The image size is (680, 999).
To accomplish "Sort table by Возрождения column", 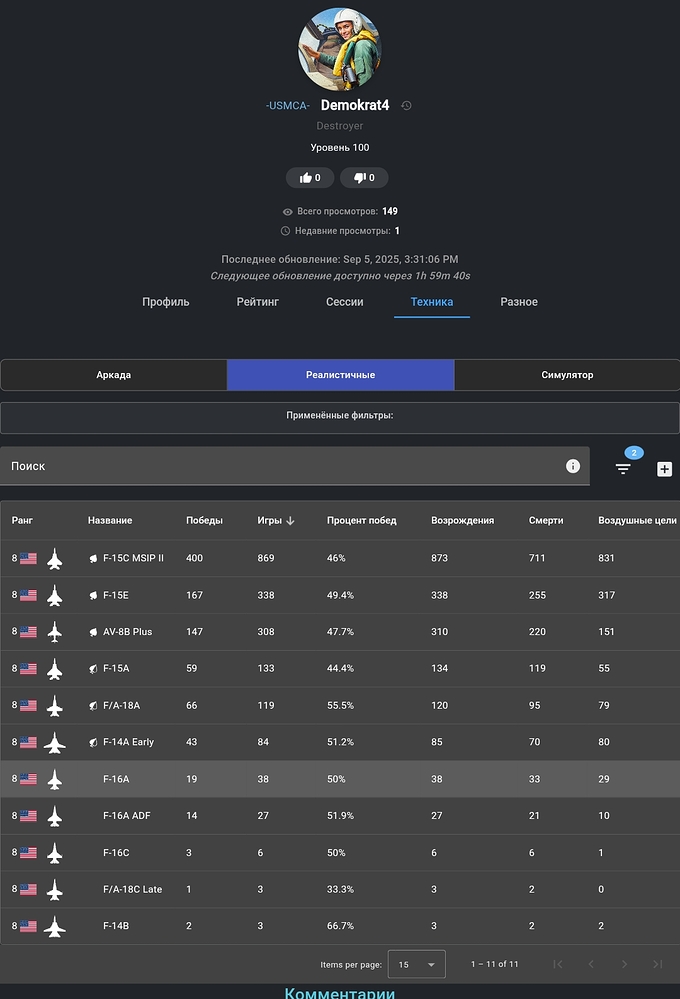I will coord(463,521).
